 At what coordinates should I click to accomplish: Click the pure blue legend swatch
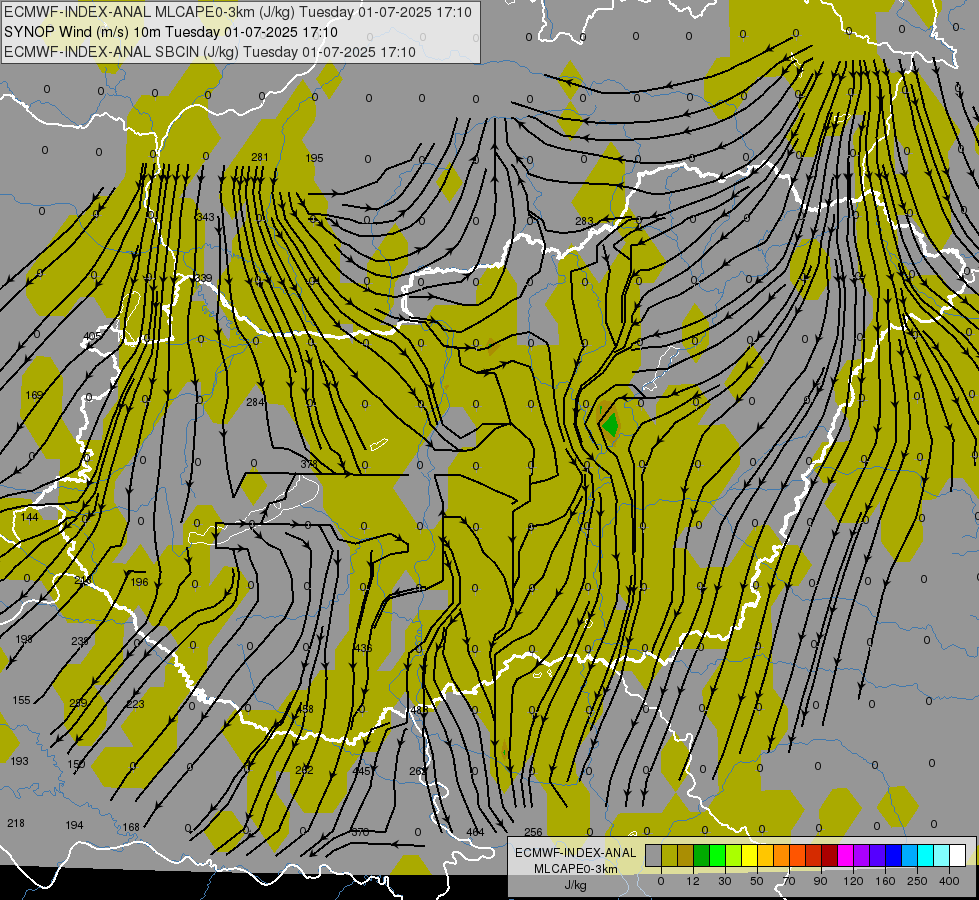[894, 855]
